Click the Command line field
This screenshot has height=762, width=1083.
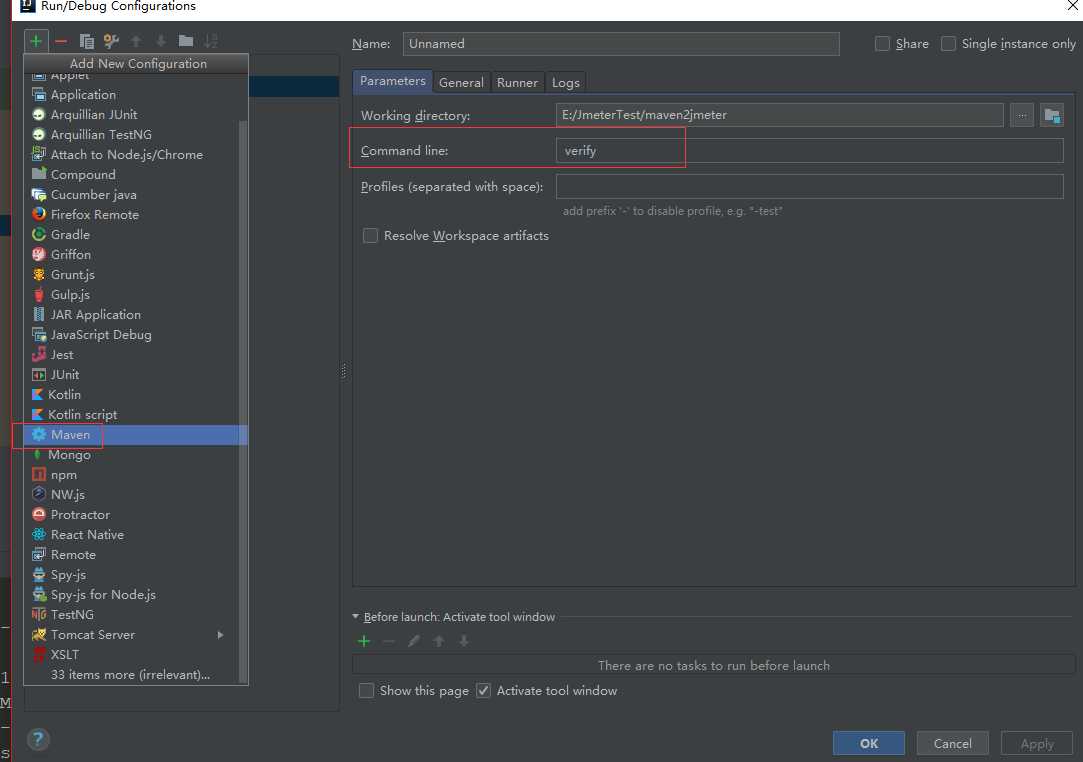[809, 151]
